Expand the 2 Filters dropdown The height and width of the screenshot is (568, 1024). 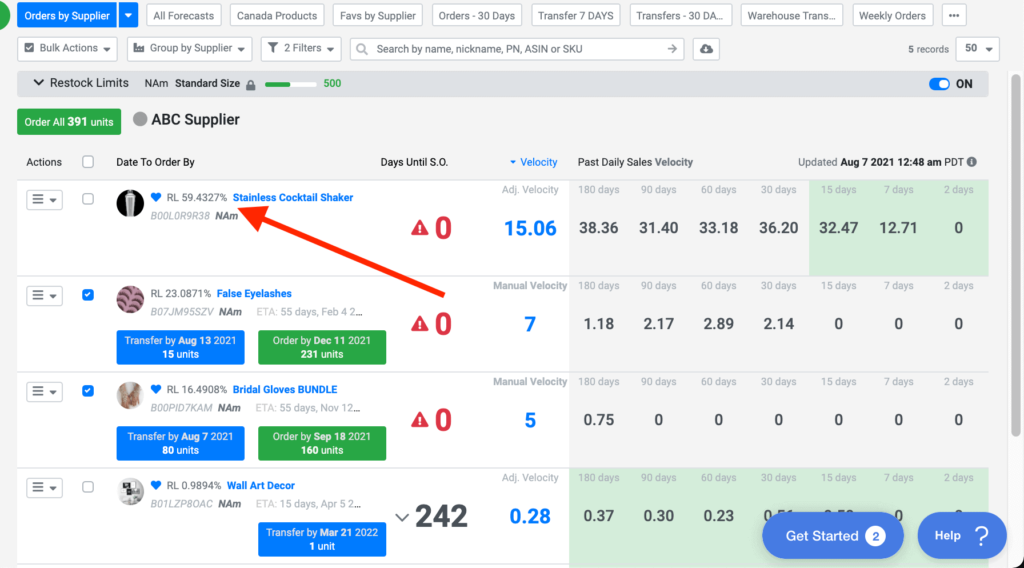tap(300, 49)
